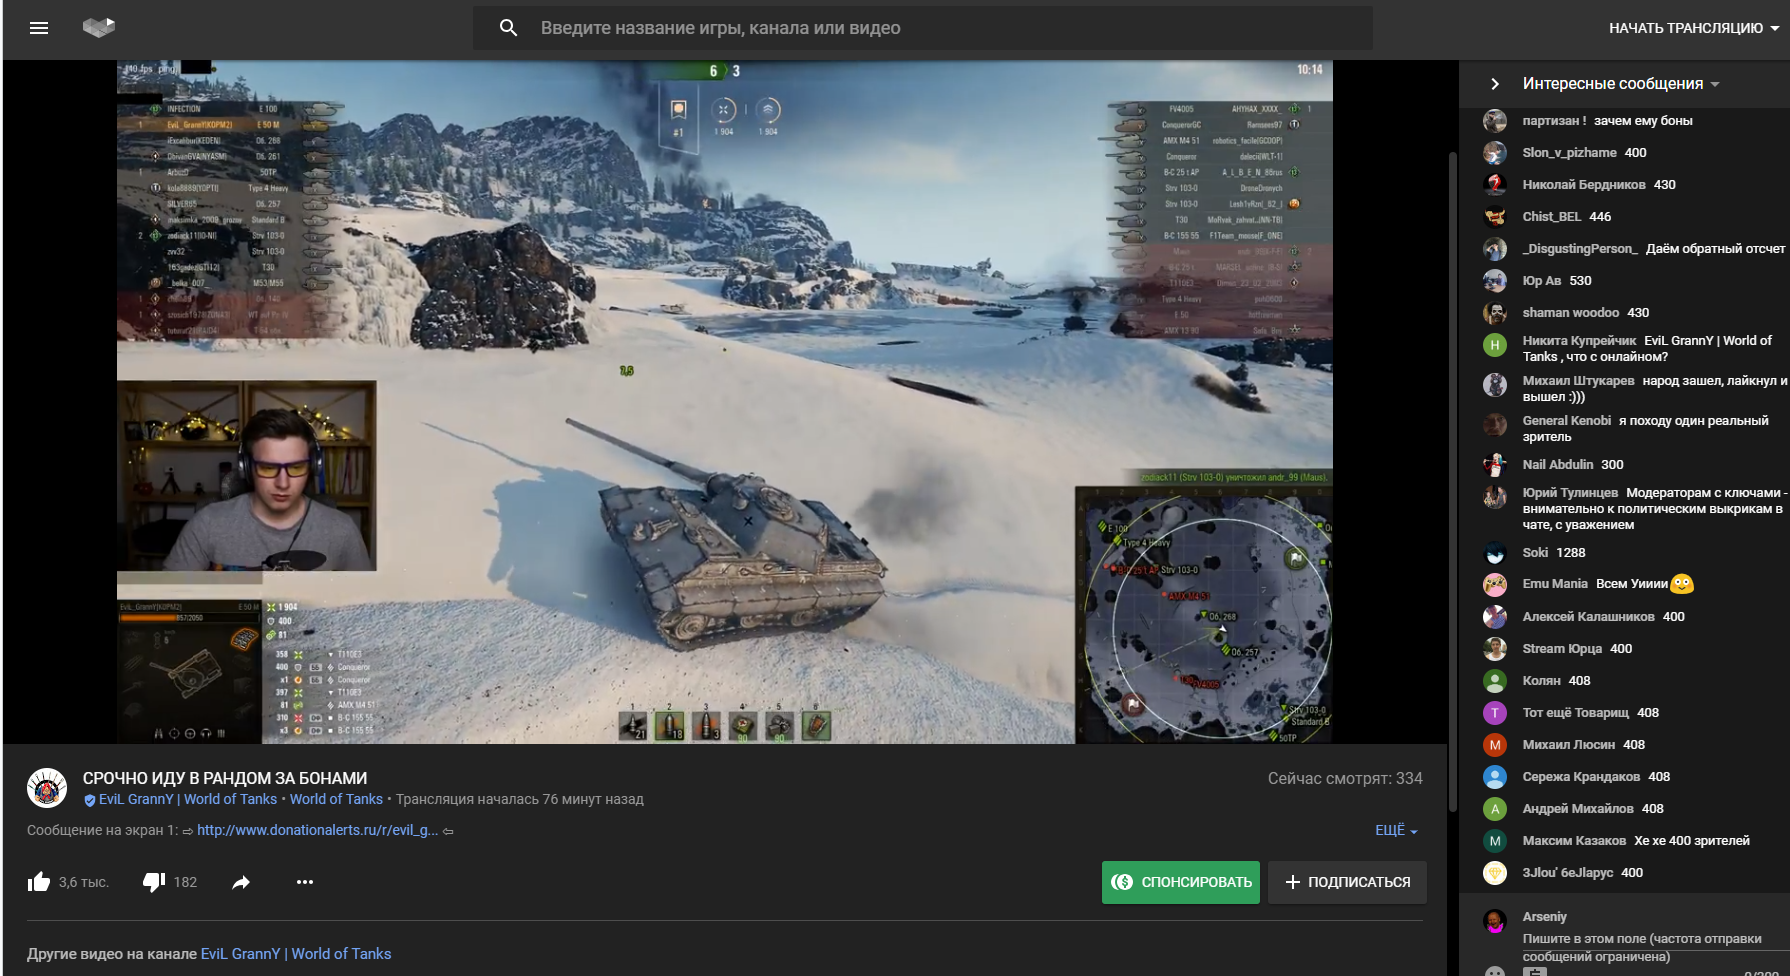Collapse chat with the chevron arrow

(x=1495, y=84)
